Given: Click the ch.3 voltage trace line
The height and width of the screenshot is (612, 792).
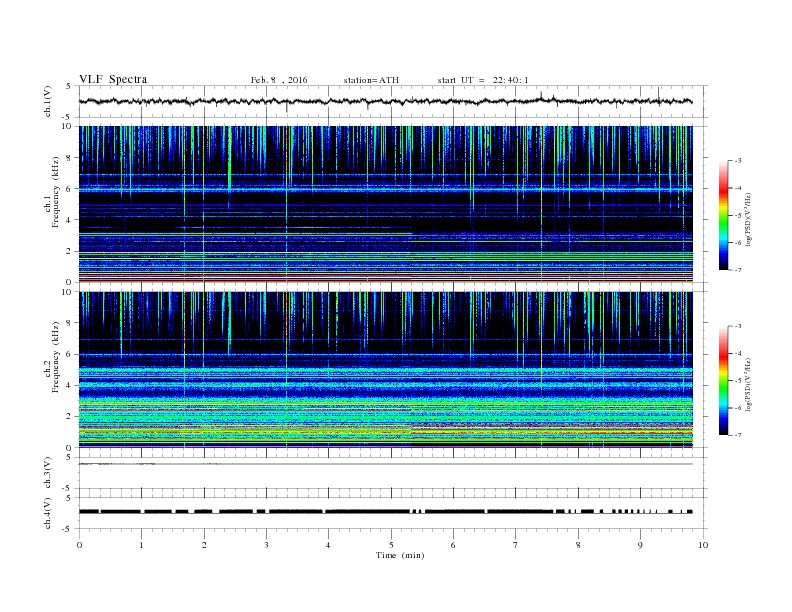Looking at the screenshot, I should 386,464.
